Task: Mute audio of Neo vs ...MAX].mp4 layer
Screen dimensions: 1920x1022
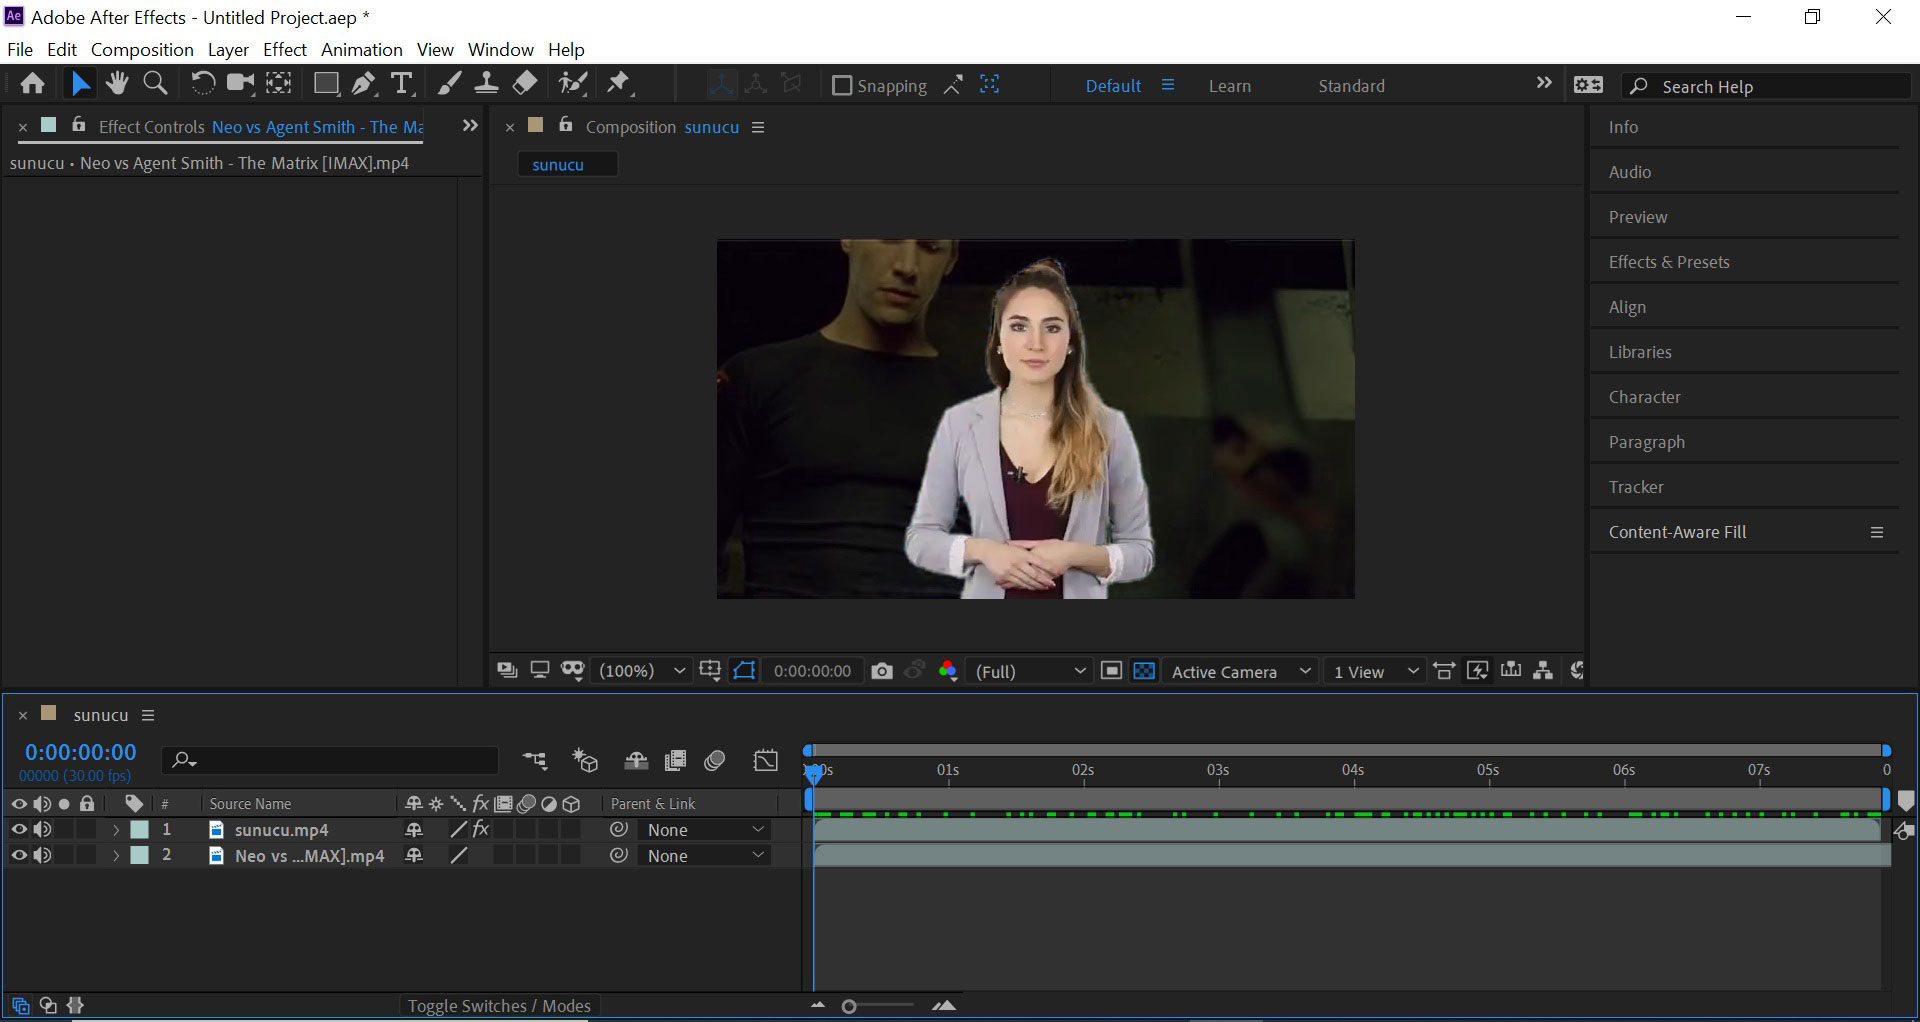Action: click(42, 855)
